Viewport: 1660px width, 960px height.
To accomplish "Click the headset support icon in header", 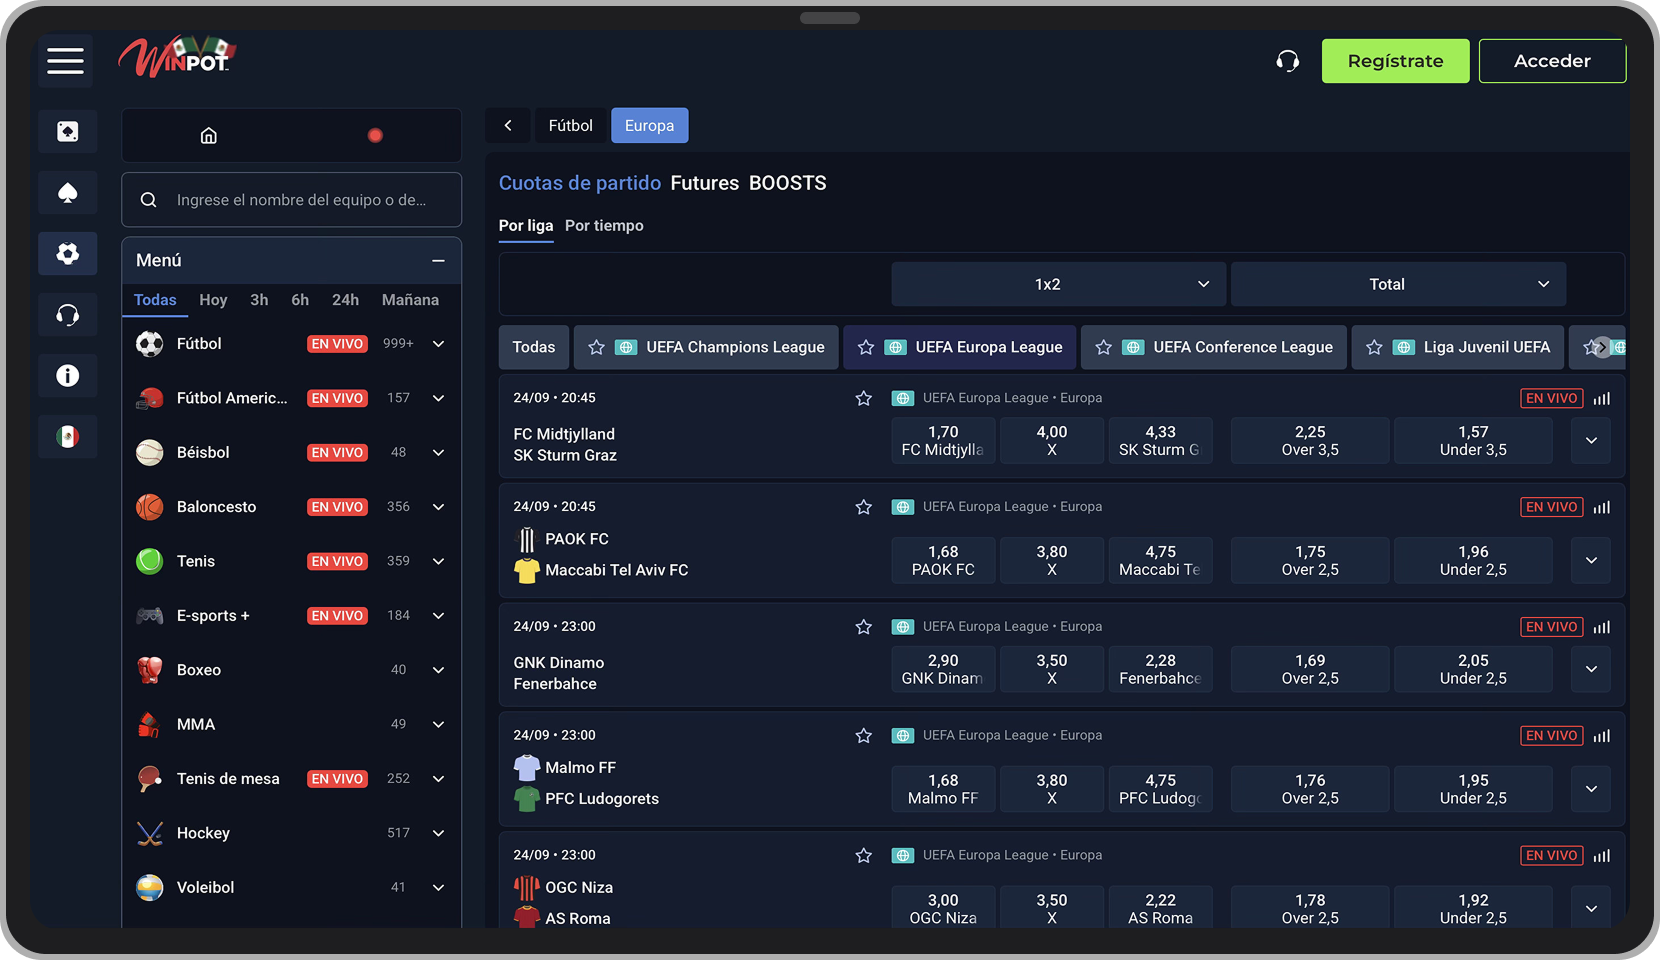I will click(1287, 61).
